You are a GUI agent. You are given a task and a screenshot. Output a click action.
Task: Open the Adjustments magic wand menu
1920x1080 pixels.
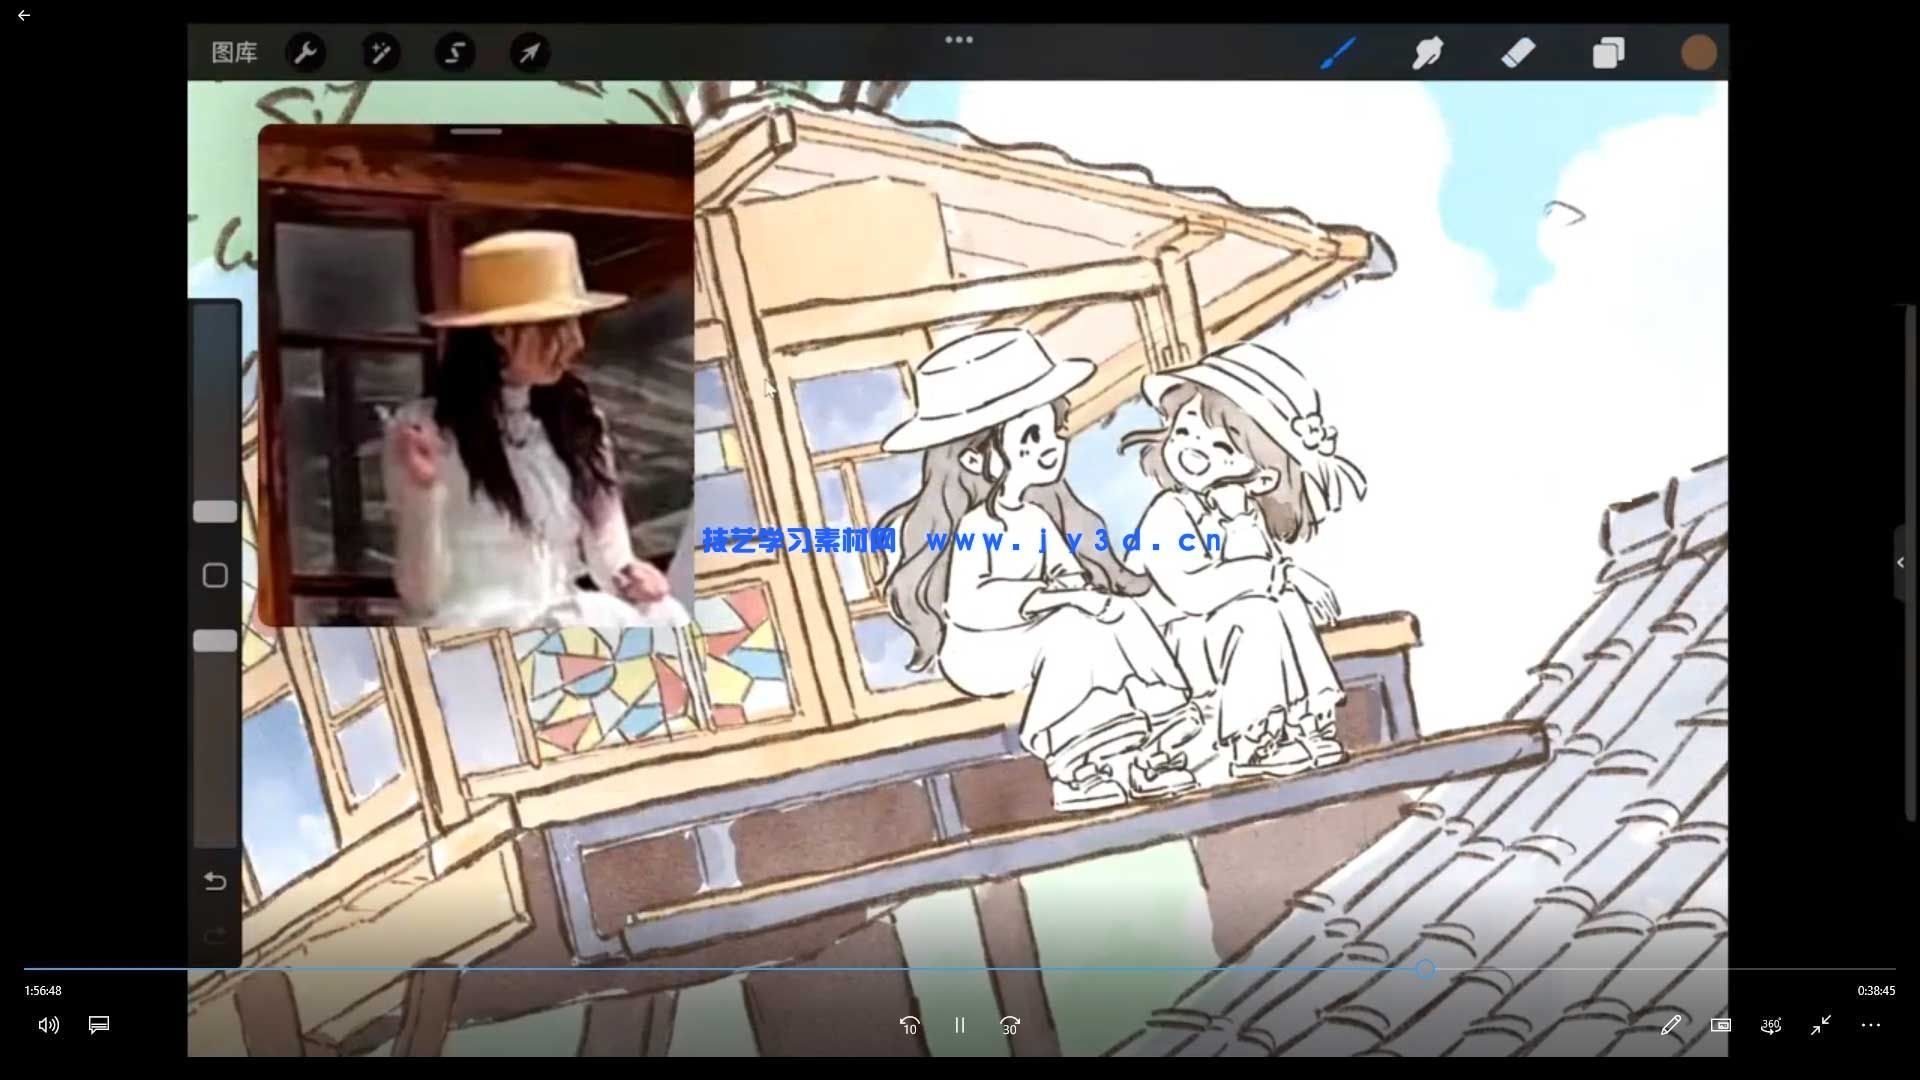(x=380, y=52)
